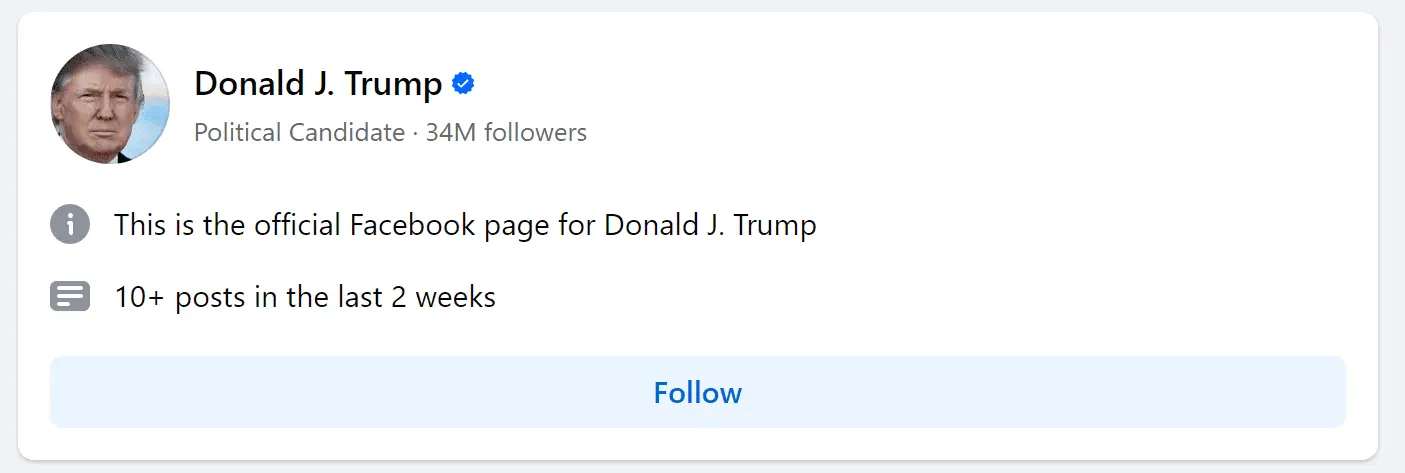This screenshot has height=473, width=1405.
Task: Click the dot separator before 34M followers
Action: click(415, 132)
